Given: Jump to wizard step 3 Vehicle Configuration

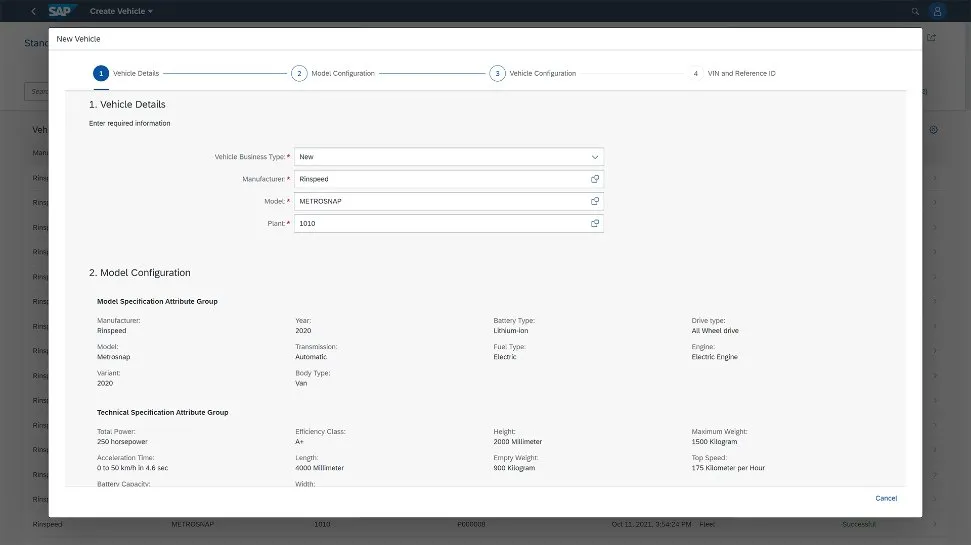Looking at the screenshot, I should tap(497, 73).
